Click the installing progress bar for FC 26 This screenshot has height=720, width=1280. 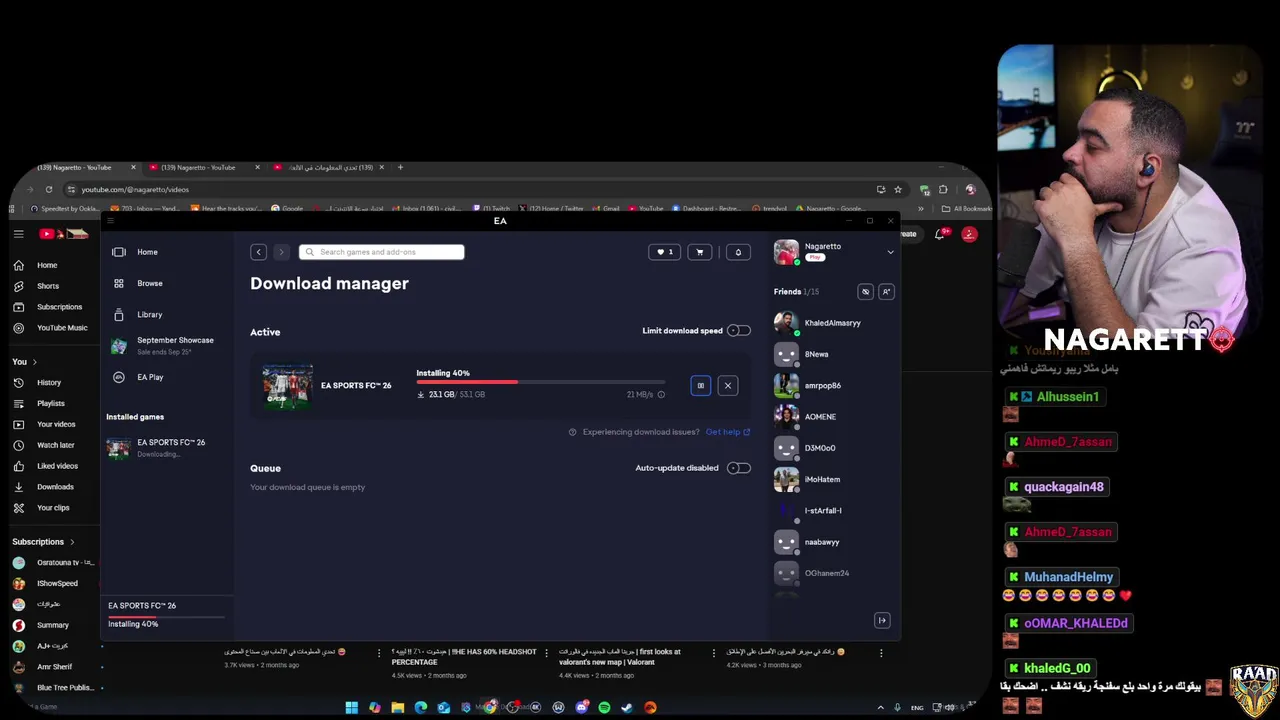point(541,382)
